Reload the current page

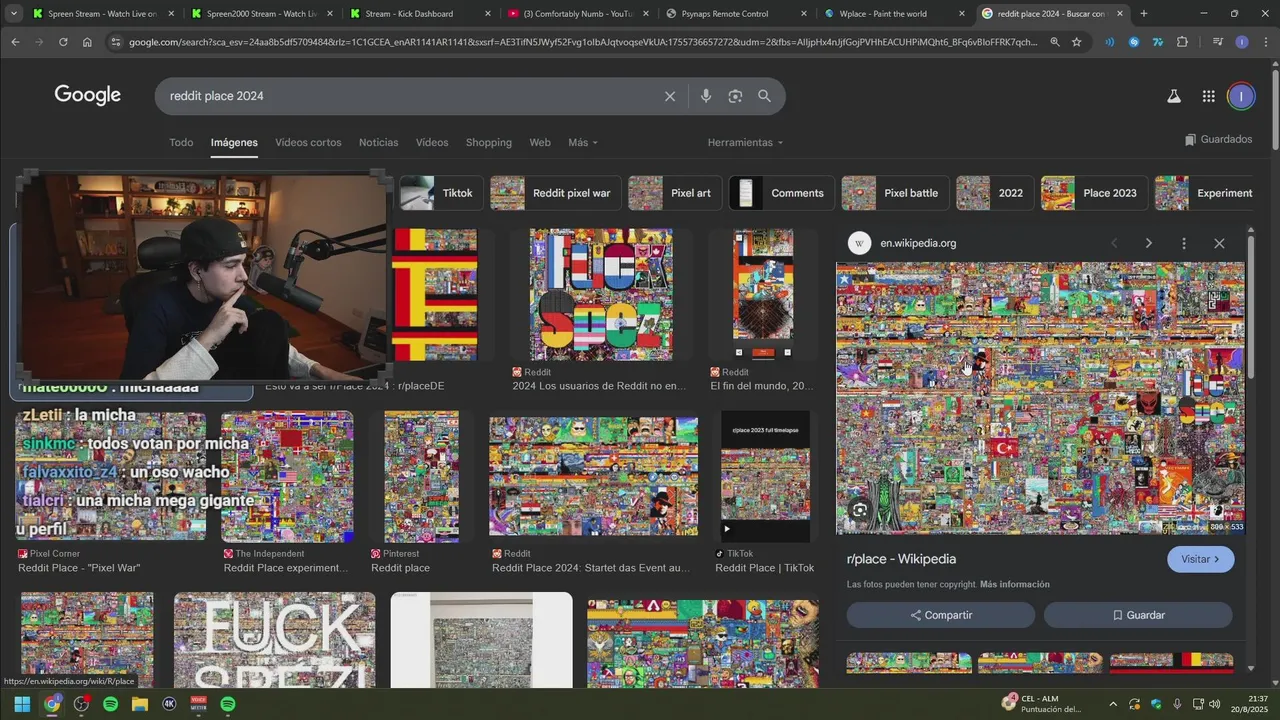coord(63,42)
